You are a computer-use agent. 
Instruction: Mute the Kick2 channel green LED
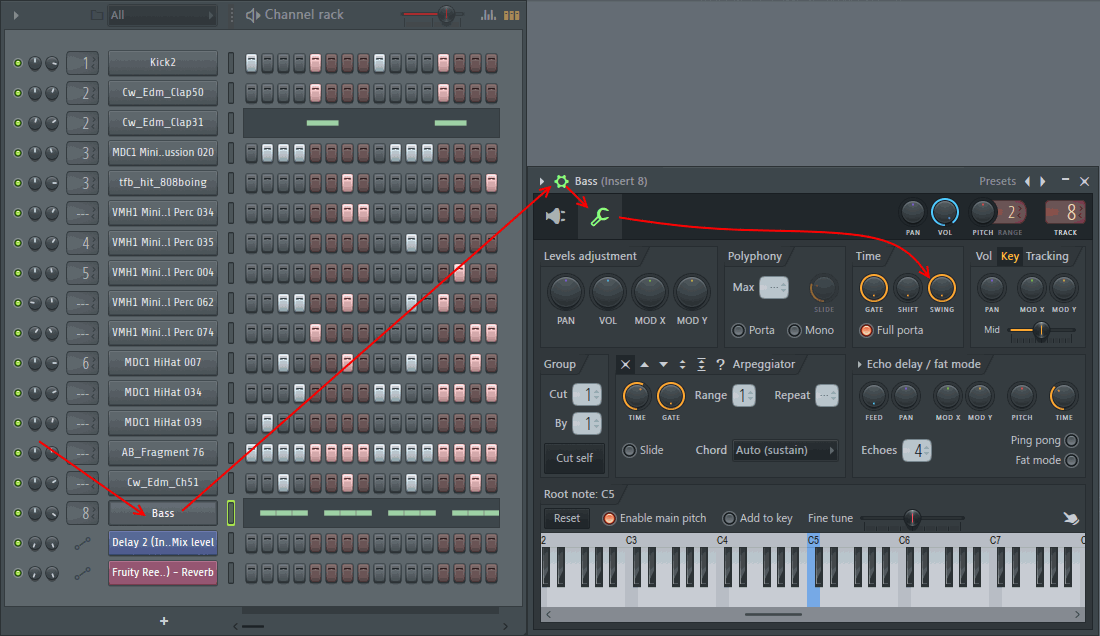tap(17, 63)
